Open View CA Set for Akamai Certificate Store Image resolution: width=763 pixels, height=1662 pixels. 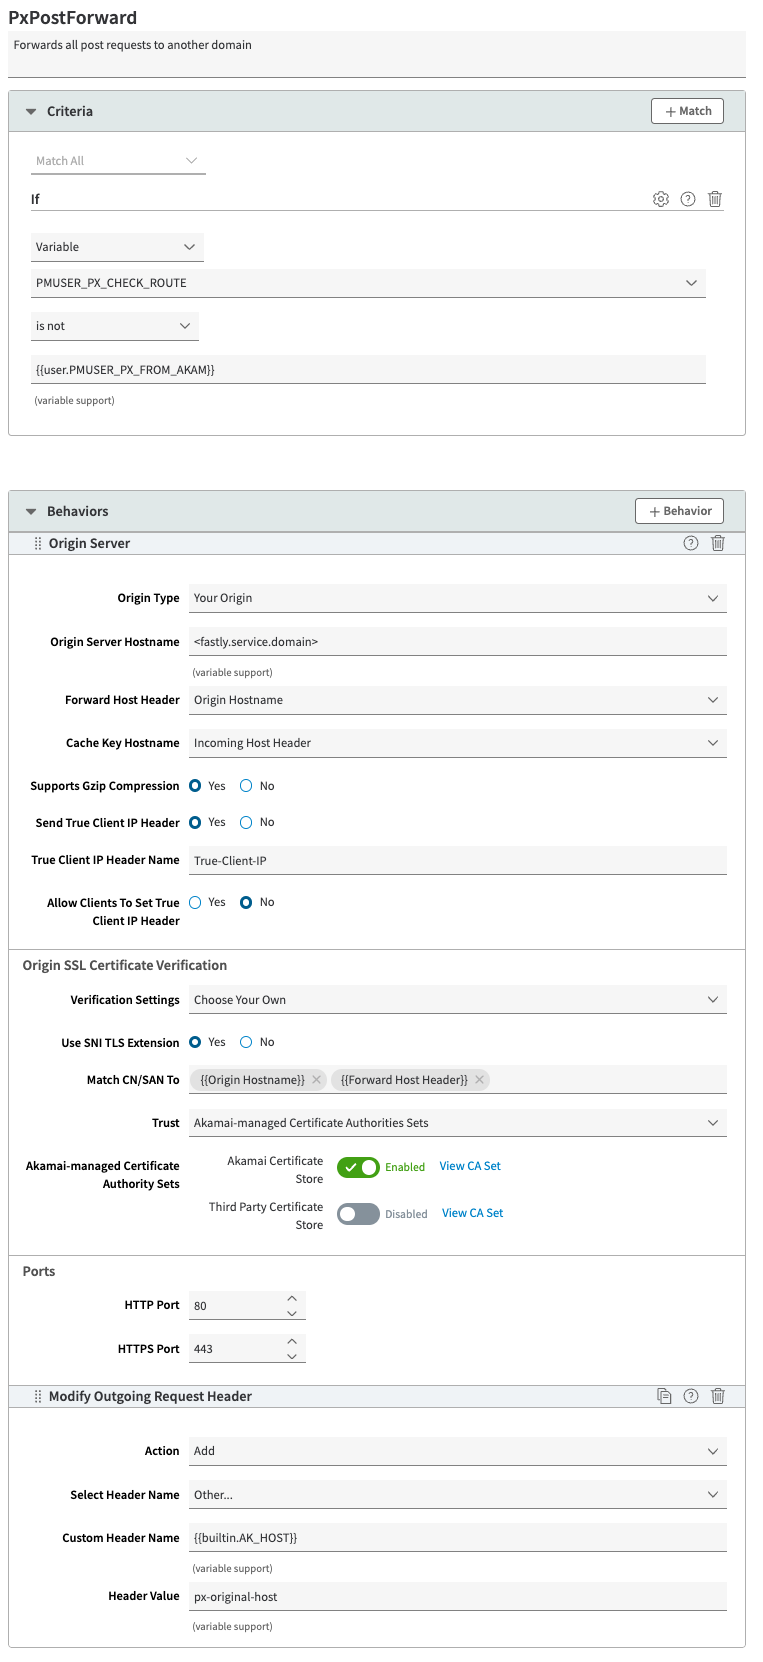click(x=470, y=1166)
